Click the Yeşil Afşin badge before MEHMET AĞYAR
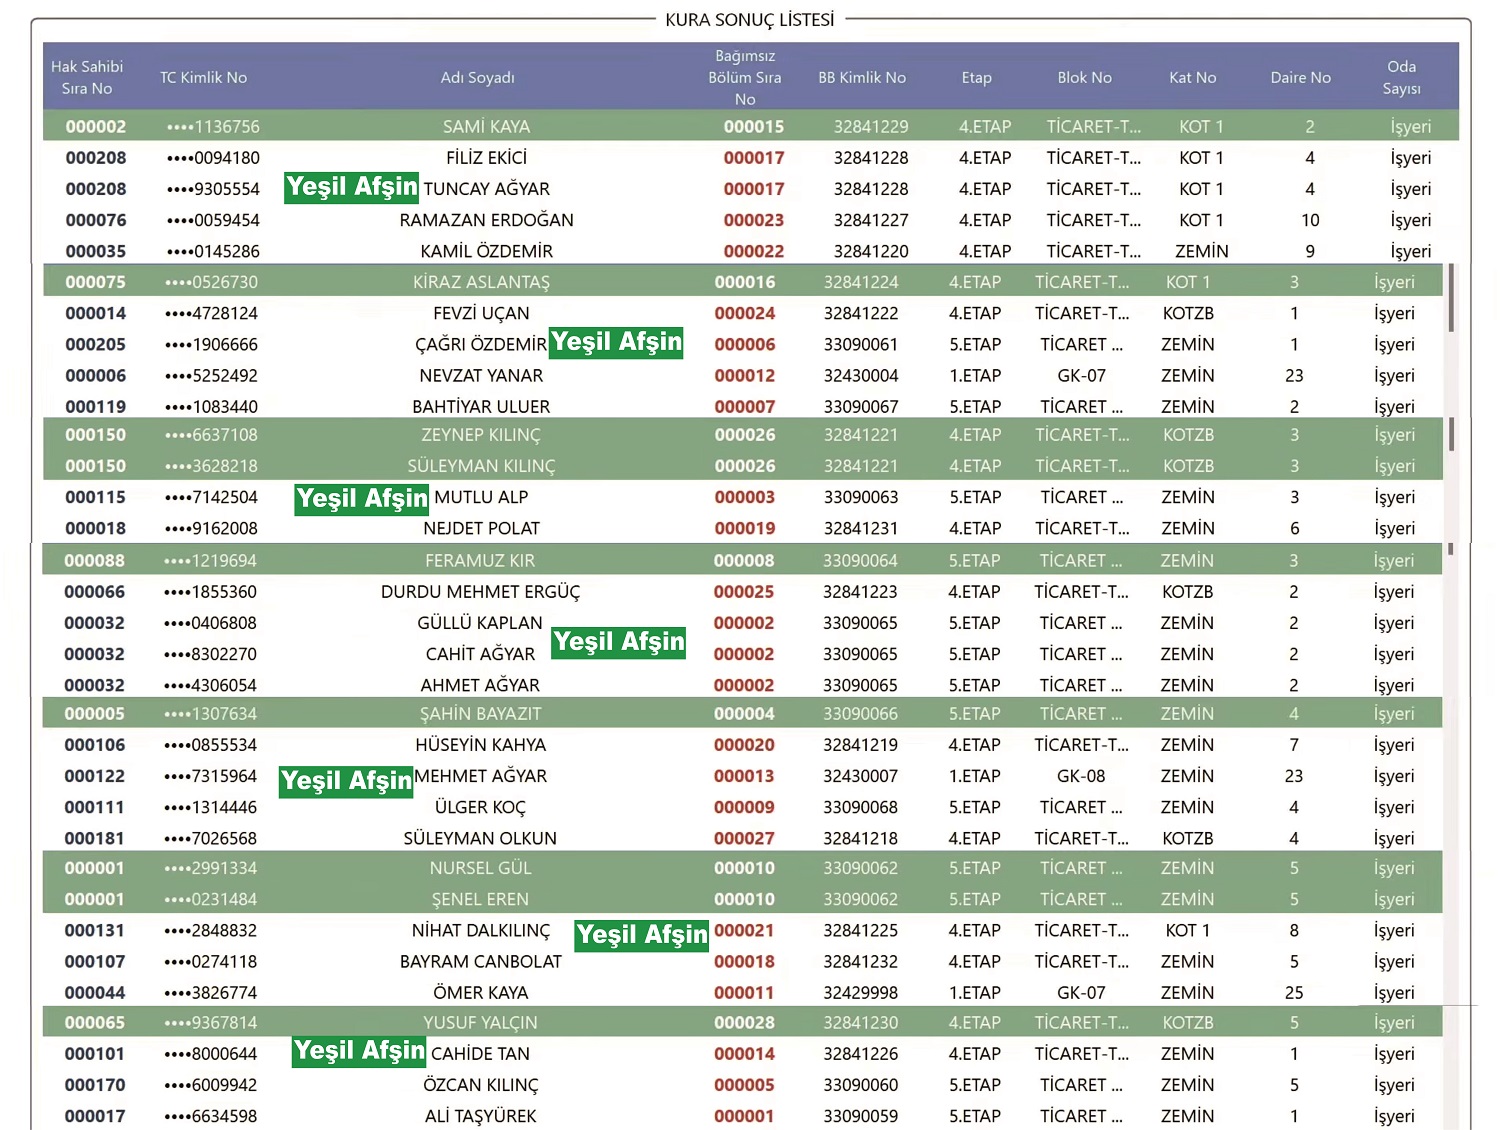 click(x=346, y=781)
